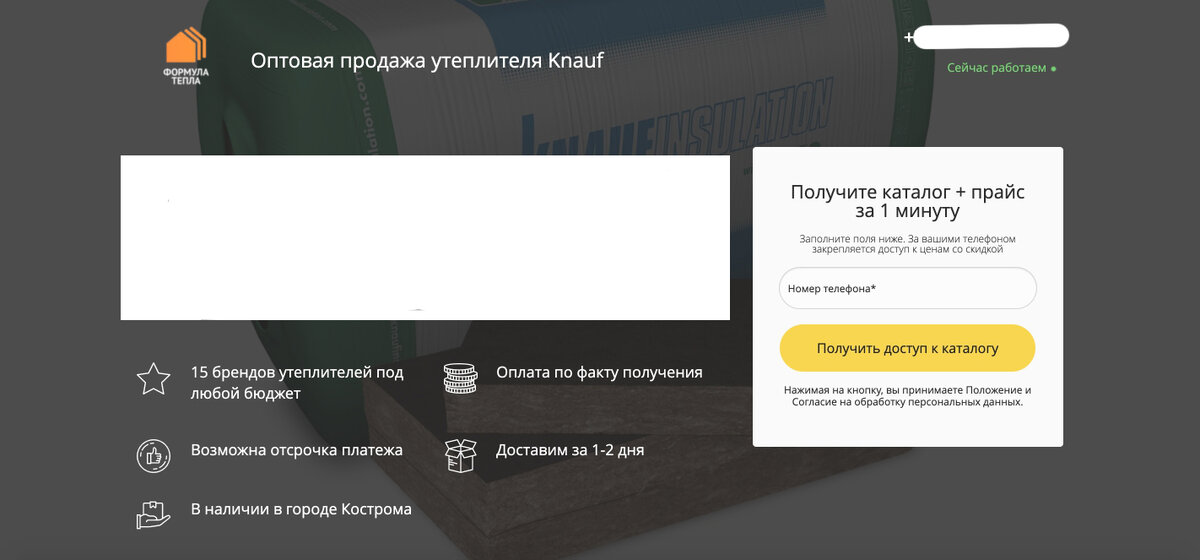Click the hand-holding-box icon beside В наличии
1200x560 pixels.
tap(153, 513)
